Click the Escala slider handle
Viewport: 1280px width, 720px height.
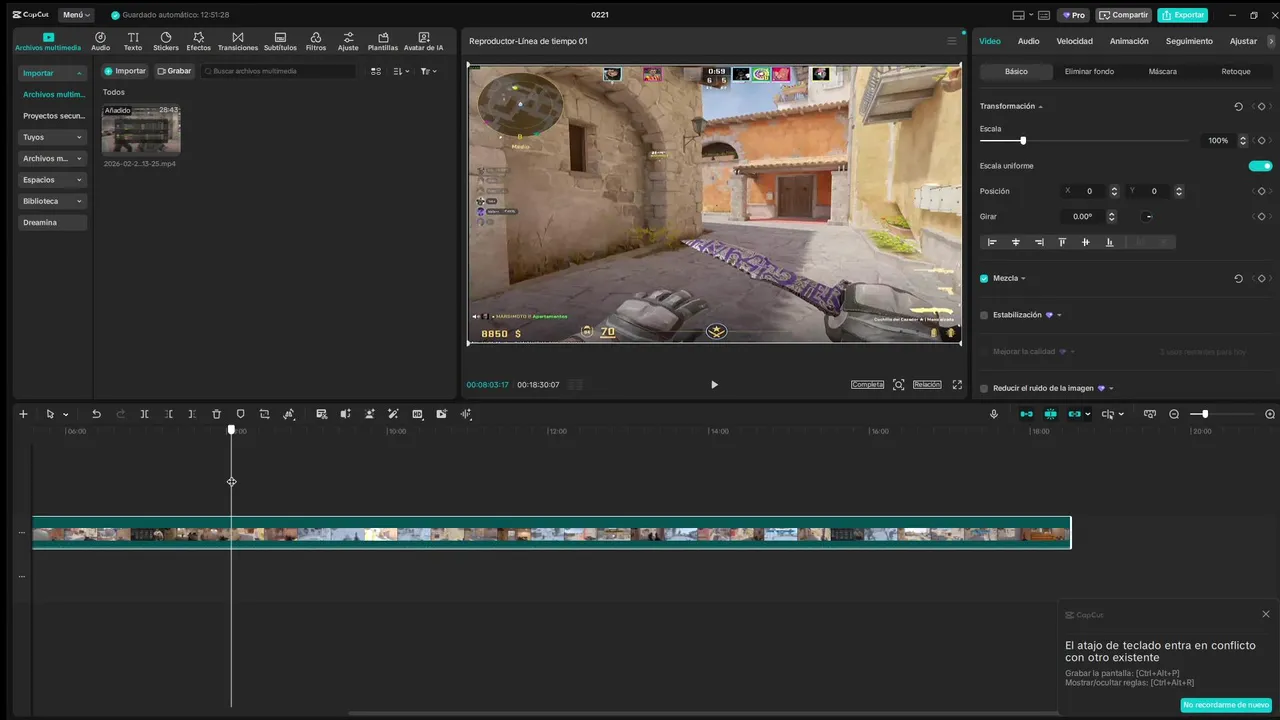pos(1022,141)
